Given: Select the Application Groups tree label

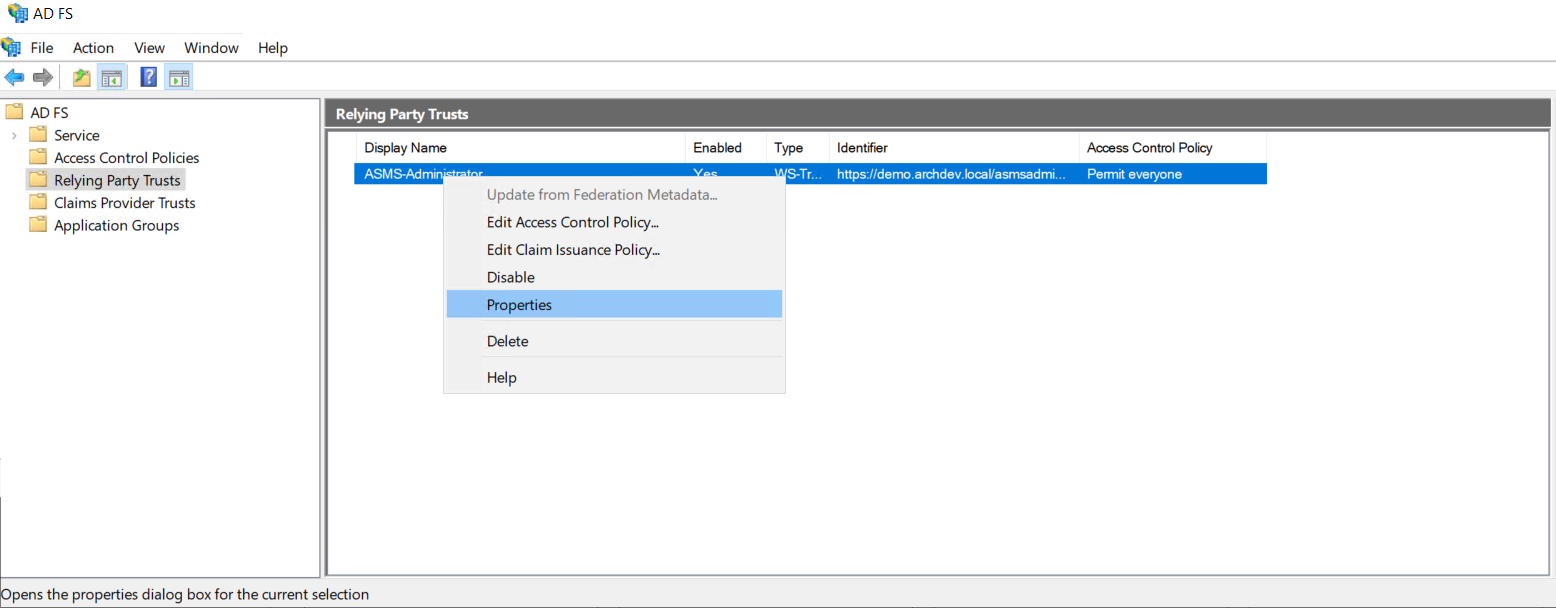Looking at the screenshot, I should 117,225.
